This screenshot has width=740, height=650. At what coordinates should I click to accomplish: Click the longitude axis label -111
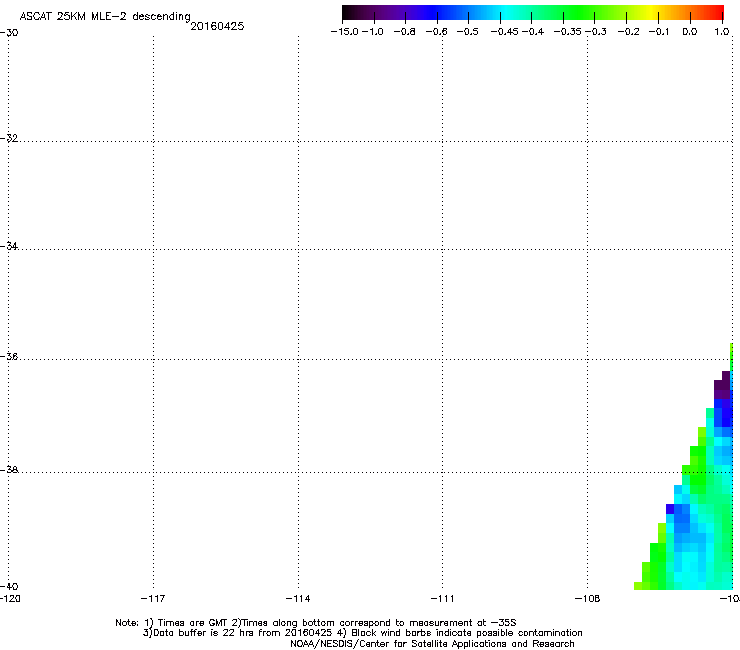point(442,599)
